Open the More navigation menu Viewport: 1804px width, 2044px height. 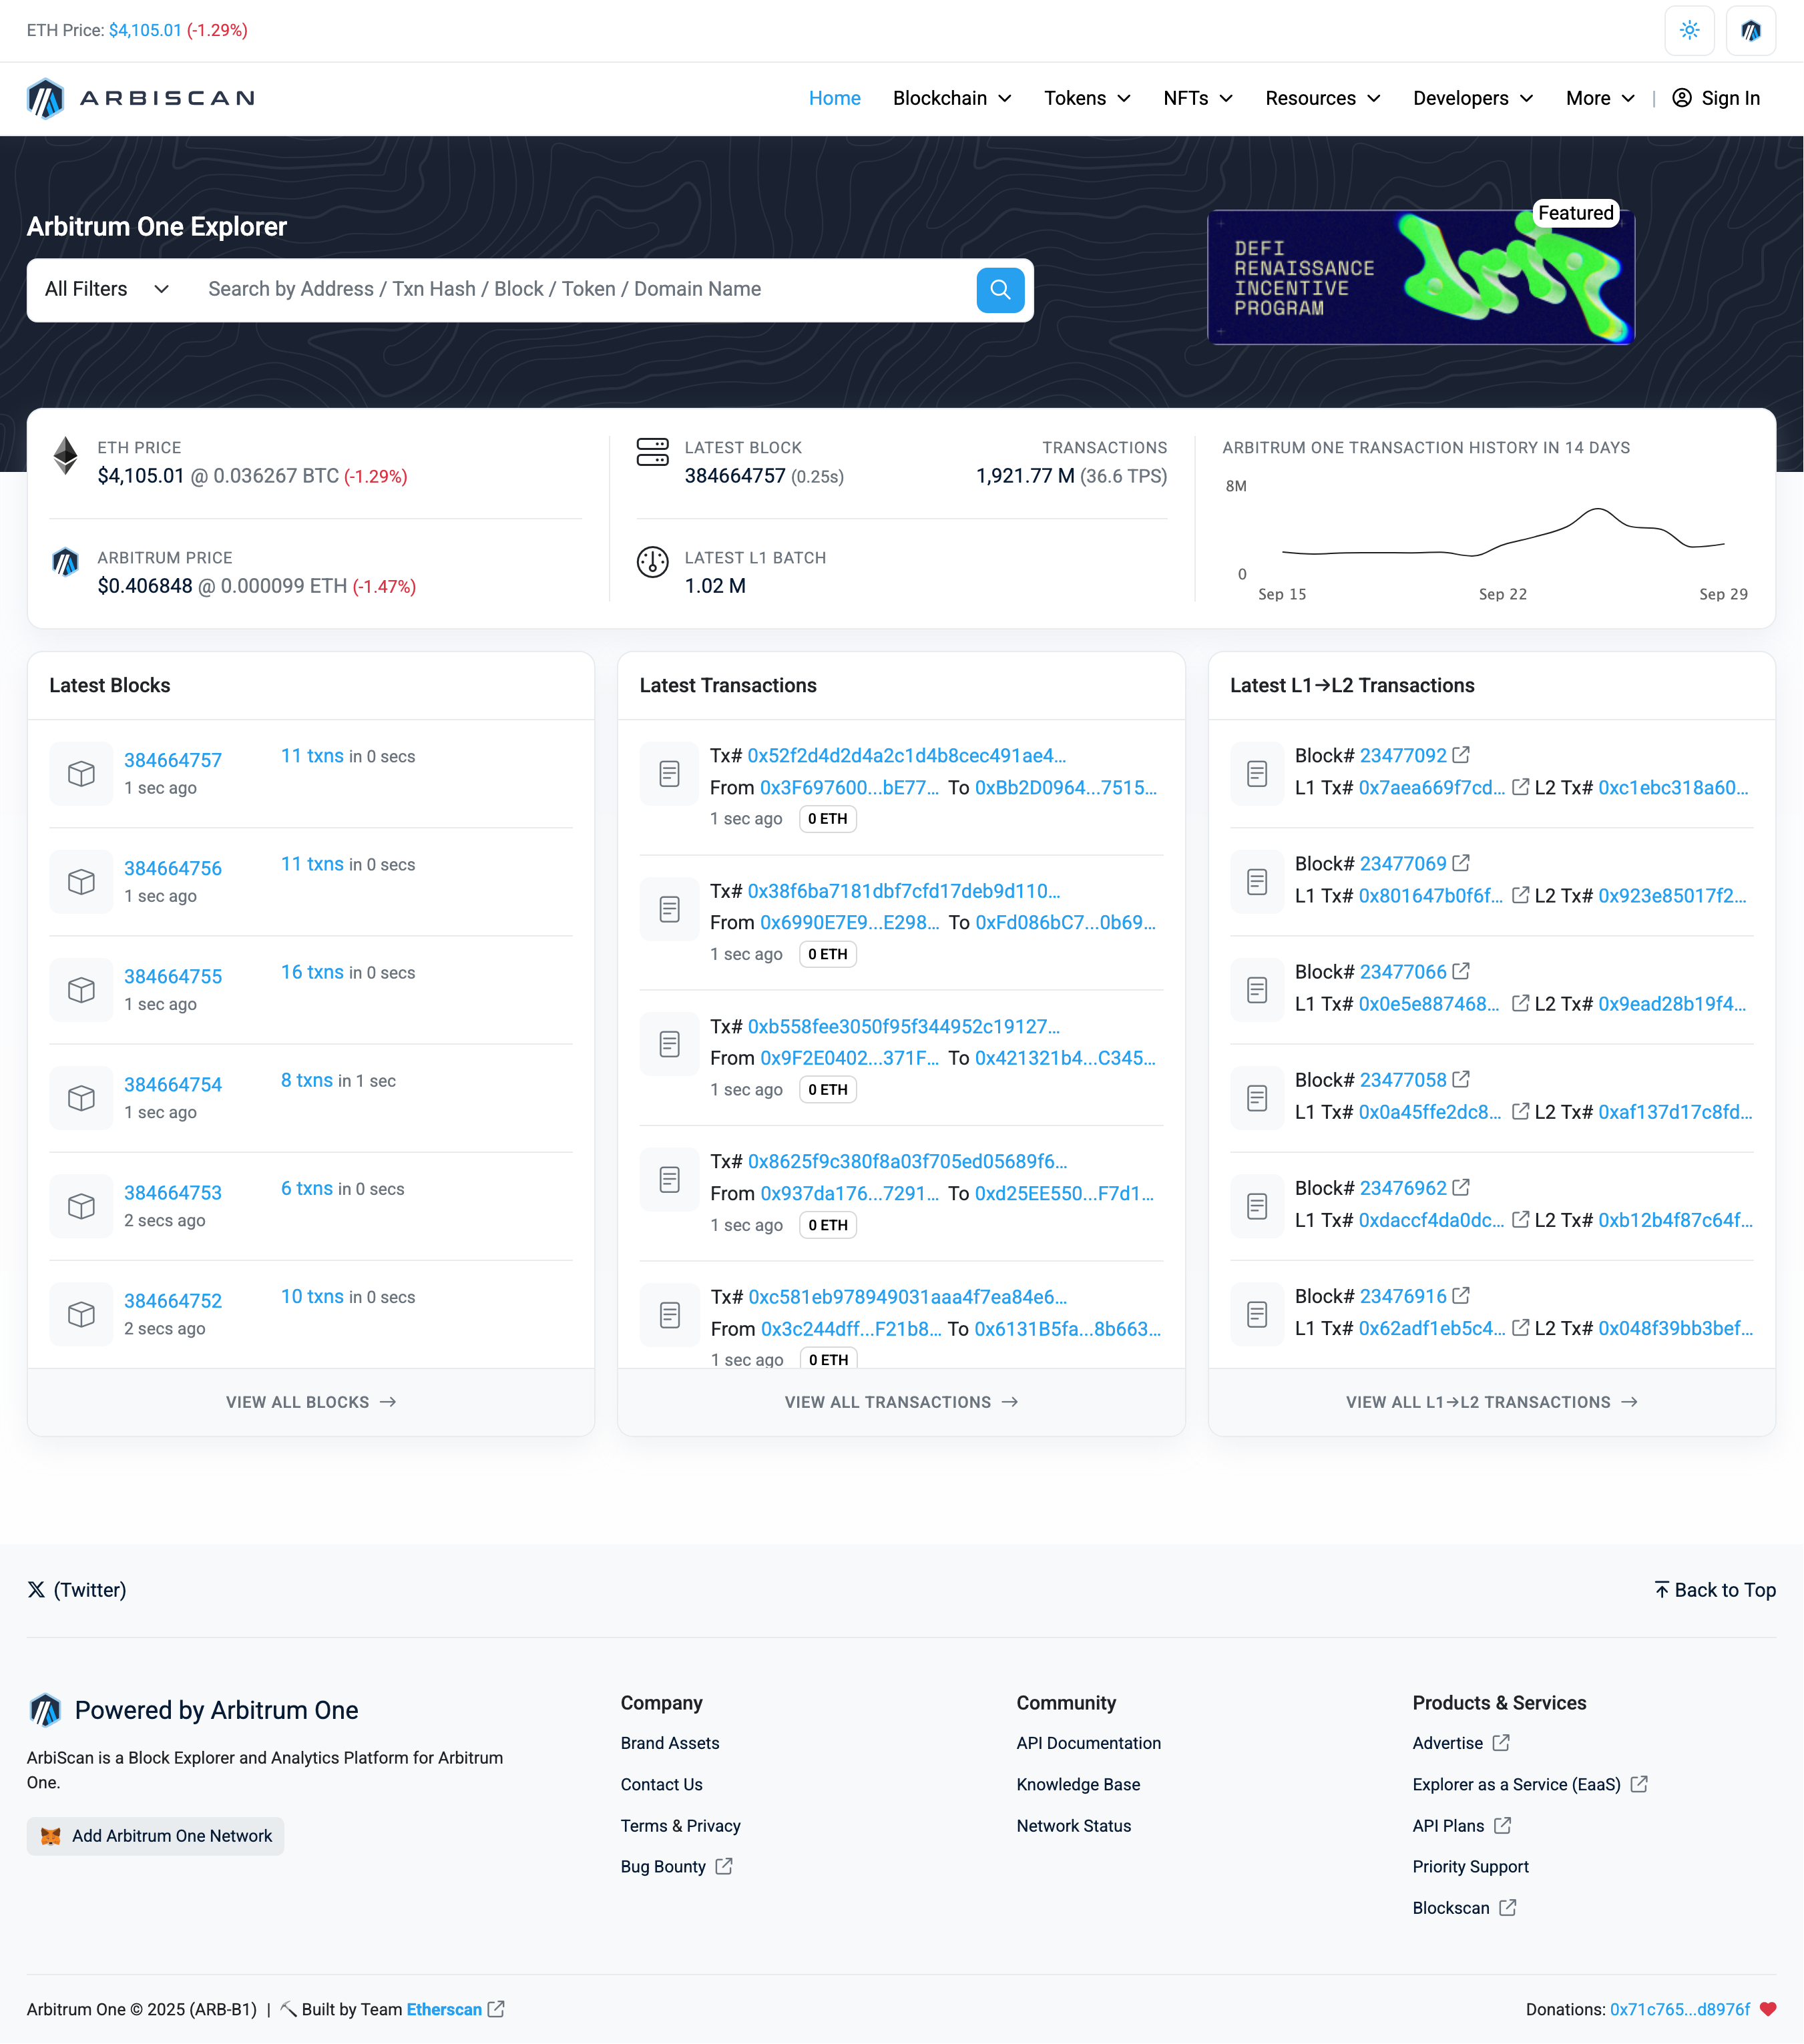tap(1599, 98)
